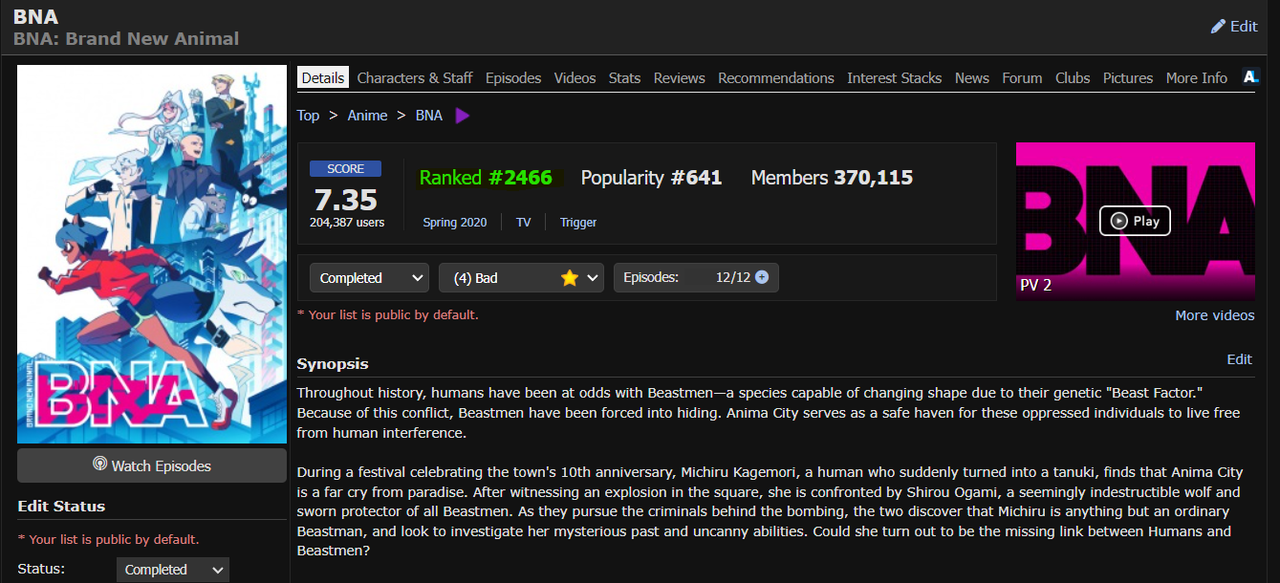Click the Top breadcrumb link
Viewport: 1280px width, 583px height.
(x=308, y=115)
